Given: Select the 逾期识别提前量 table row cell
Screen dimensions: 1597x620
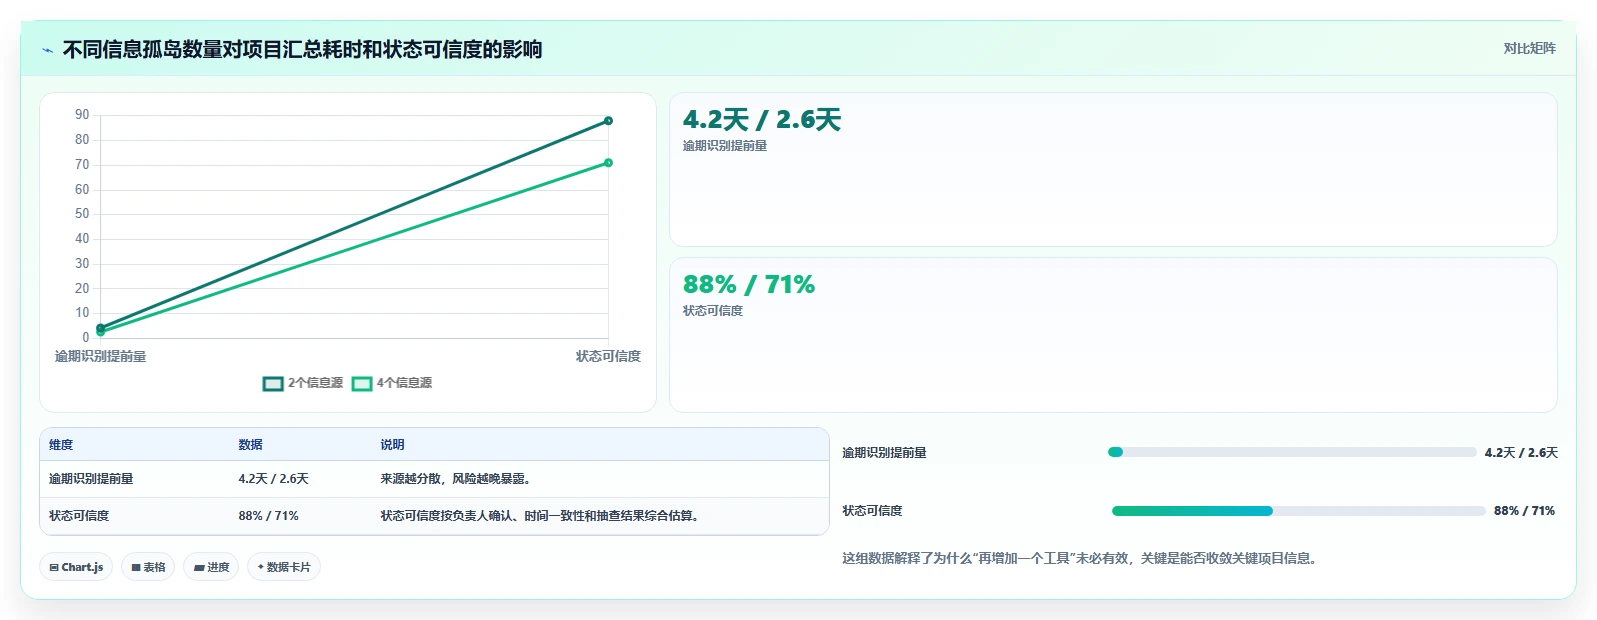Looking at the screenshot, I should pos(91,479).
